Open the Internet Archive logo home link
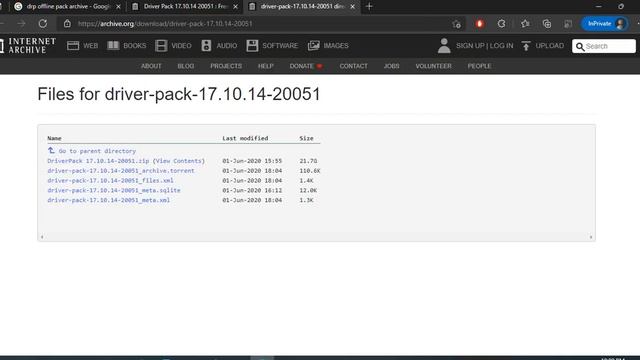This screenshot has width=640, height=360. click(x=28, y=46)
